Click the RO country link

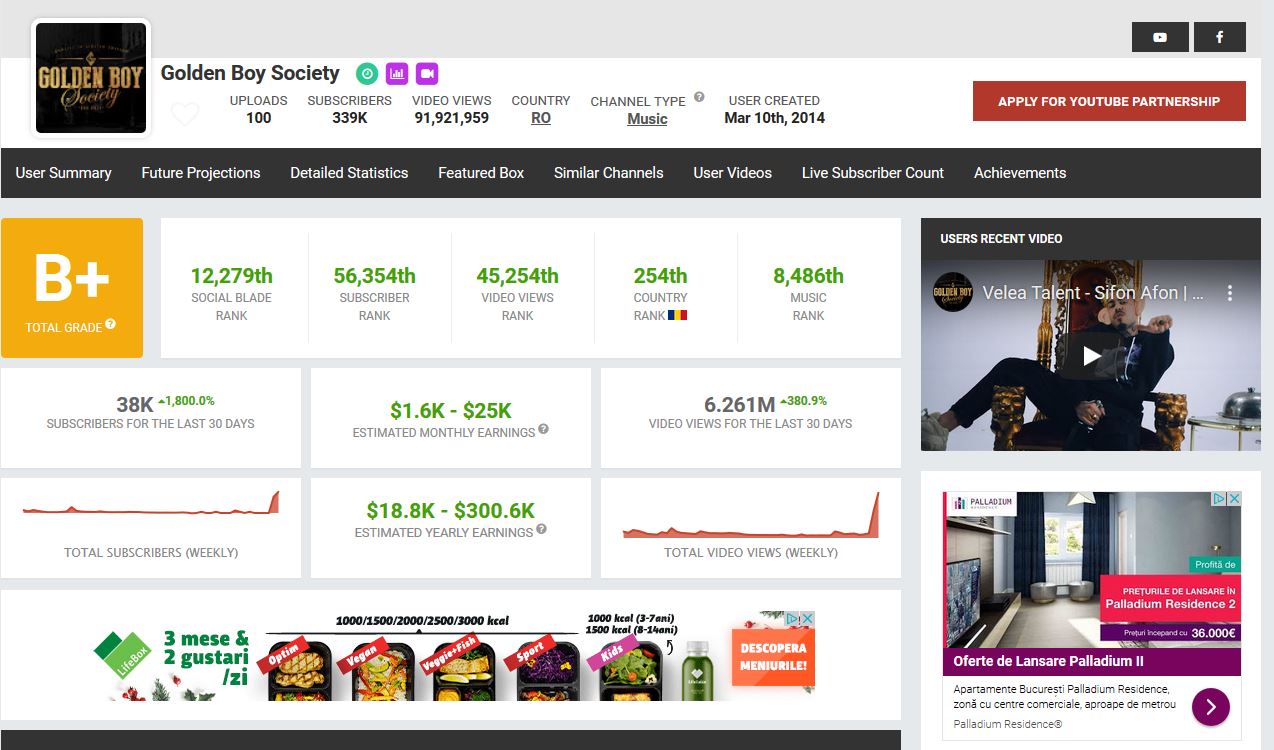[541, 118]
